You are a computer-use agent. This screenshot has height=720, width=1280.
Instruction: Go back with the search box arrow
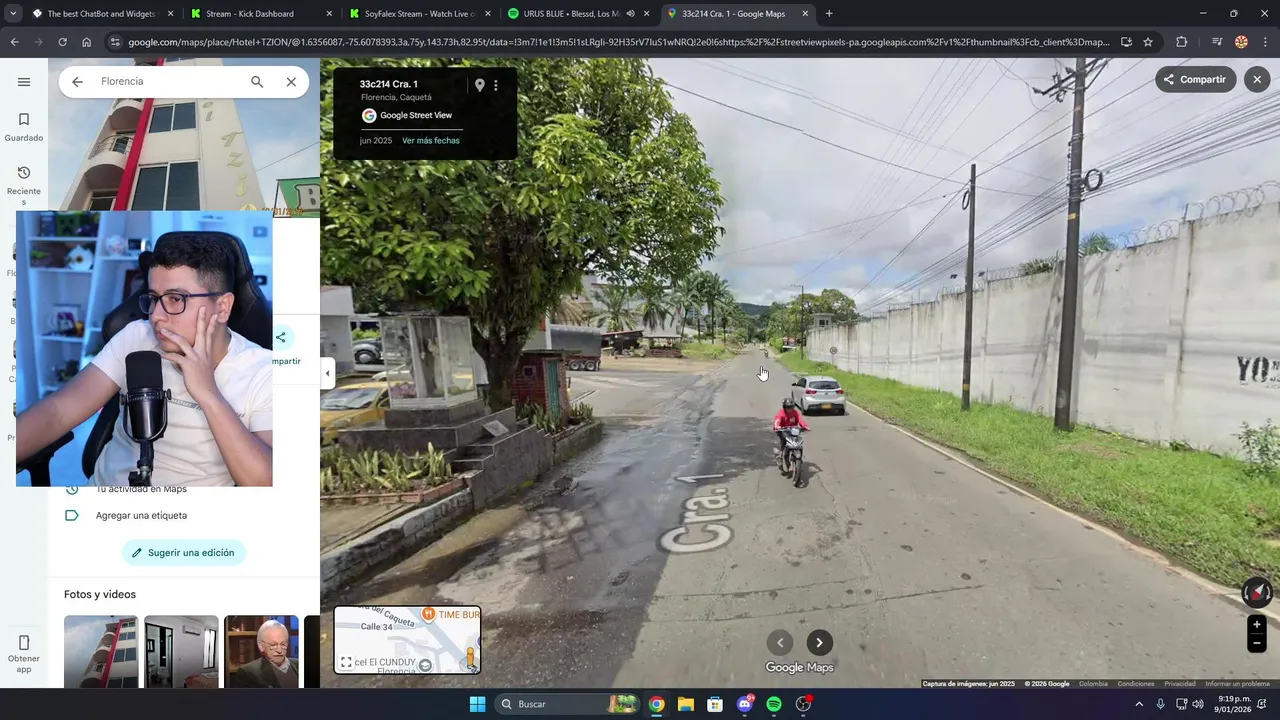[x=77, y=82]
